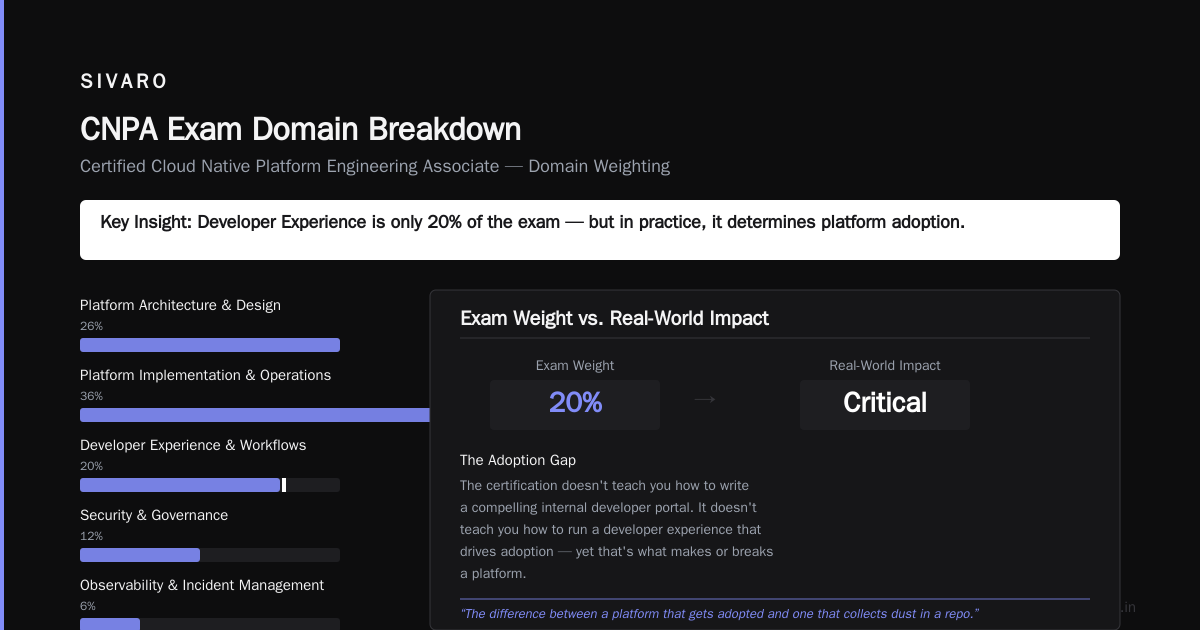Screen dimensions: 1200x630
Task: Click the Real-World Impact caption label
Action: (x=885, y=366)
